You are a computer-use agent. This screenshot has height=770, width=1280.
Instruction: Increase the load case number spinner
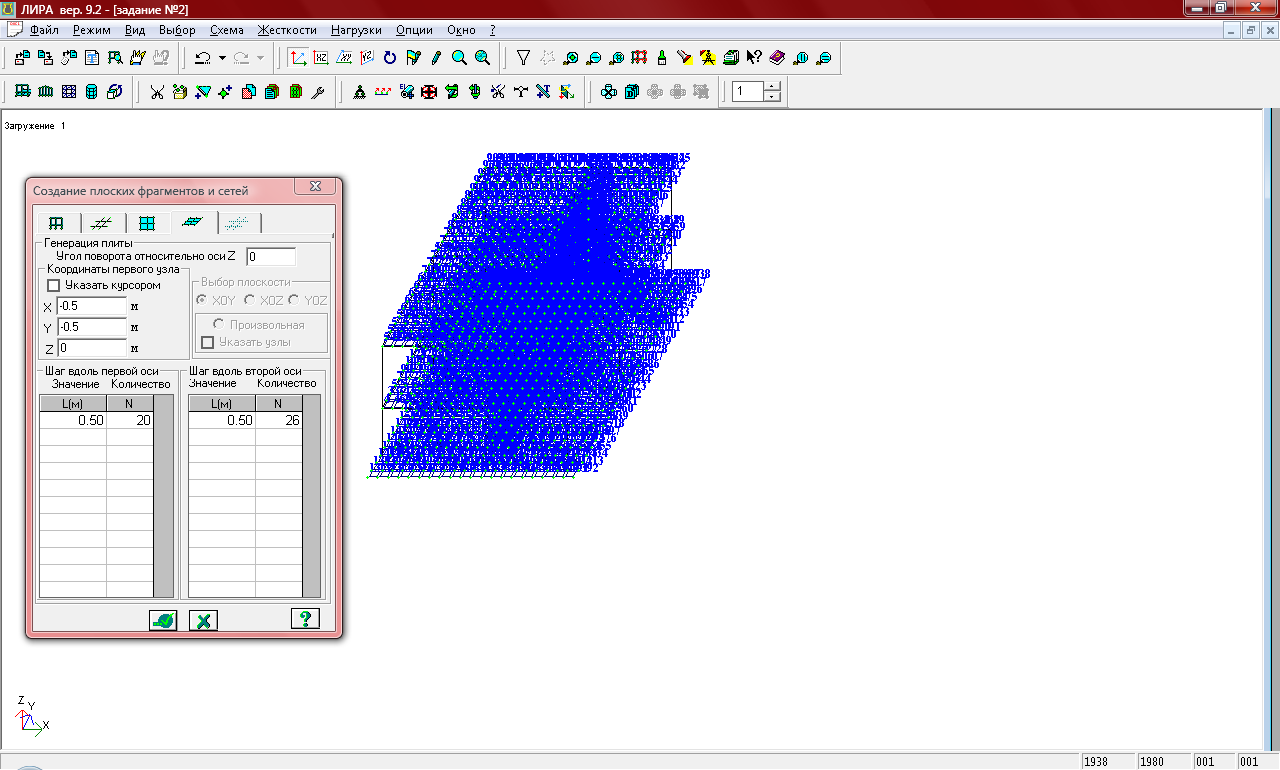tap(773, 86)
